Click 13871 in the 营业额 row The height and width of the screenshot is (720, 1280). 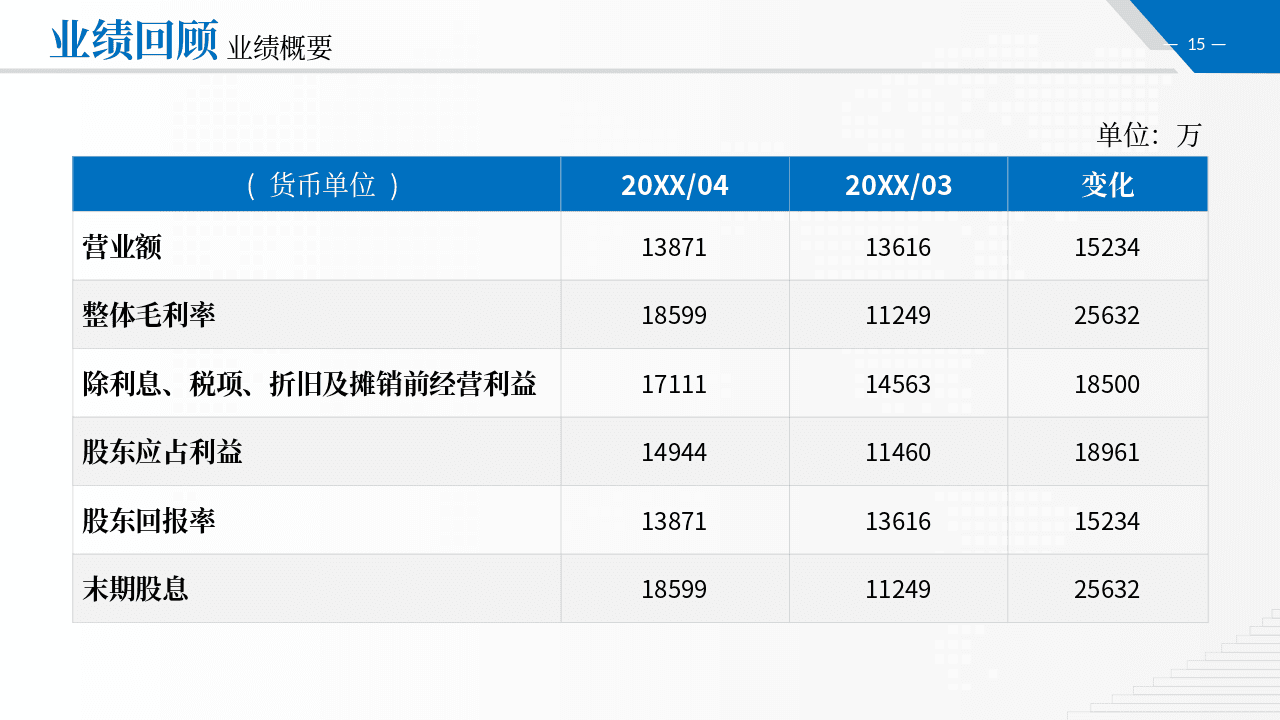pos(674,247)
